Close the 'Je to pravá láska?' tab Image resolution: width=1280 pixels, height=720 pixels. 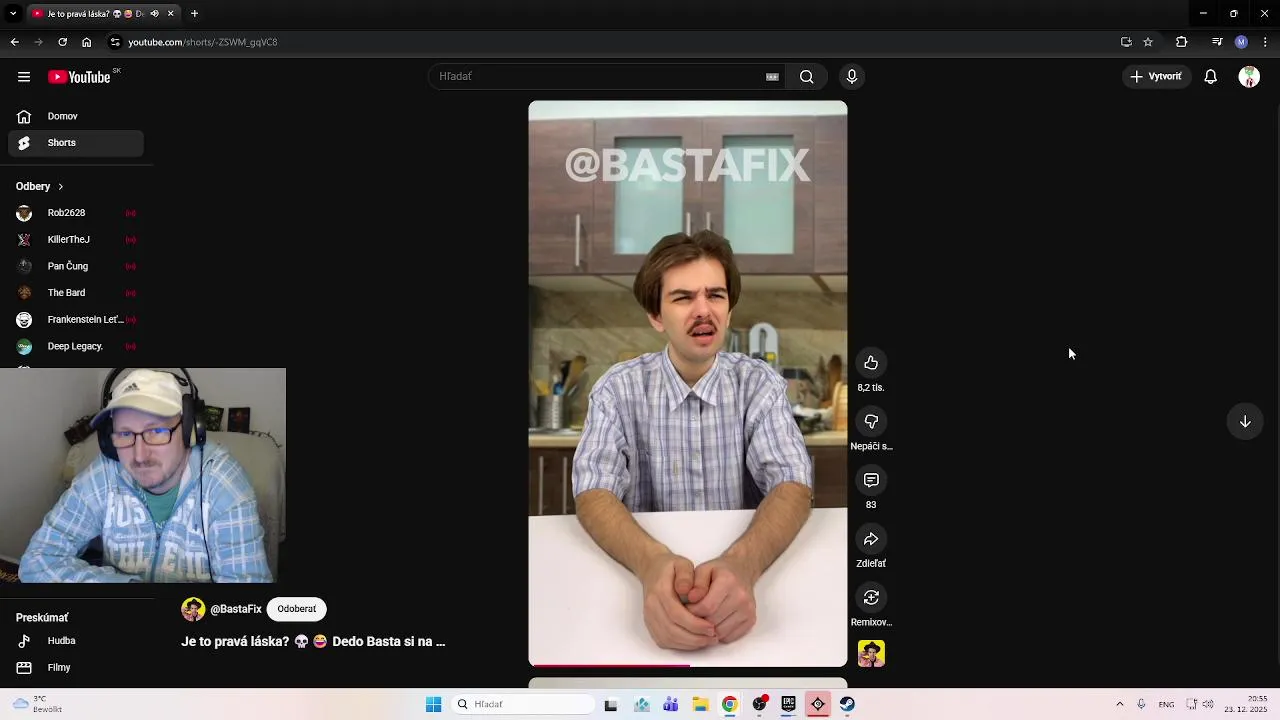pyautogui.click(x=170, y=14)
